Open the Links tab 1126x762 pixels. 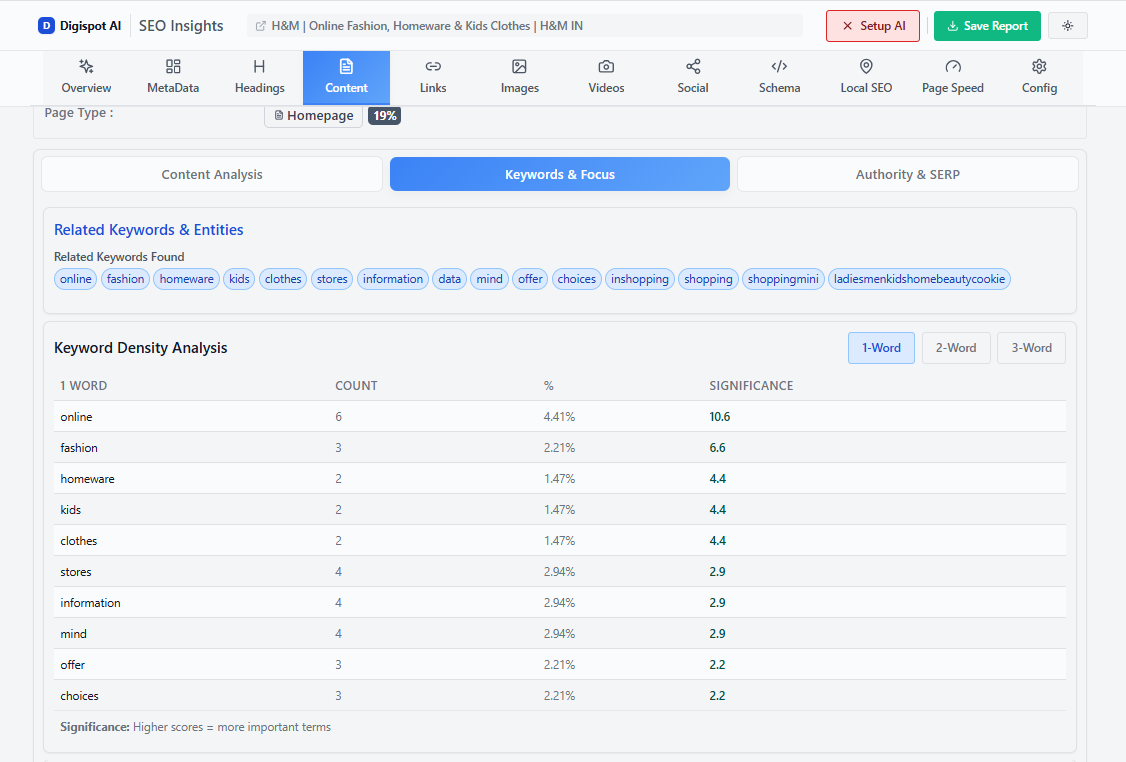pyautogui.click(x=433, y=78)
